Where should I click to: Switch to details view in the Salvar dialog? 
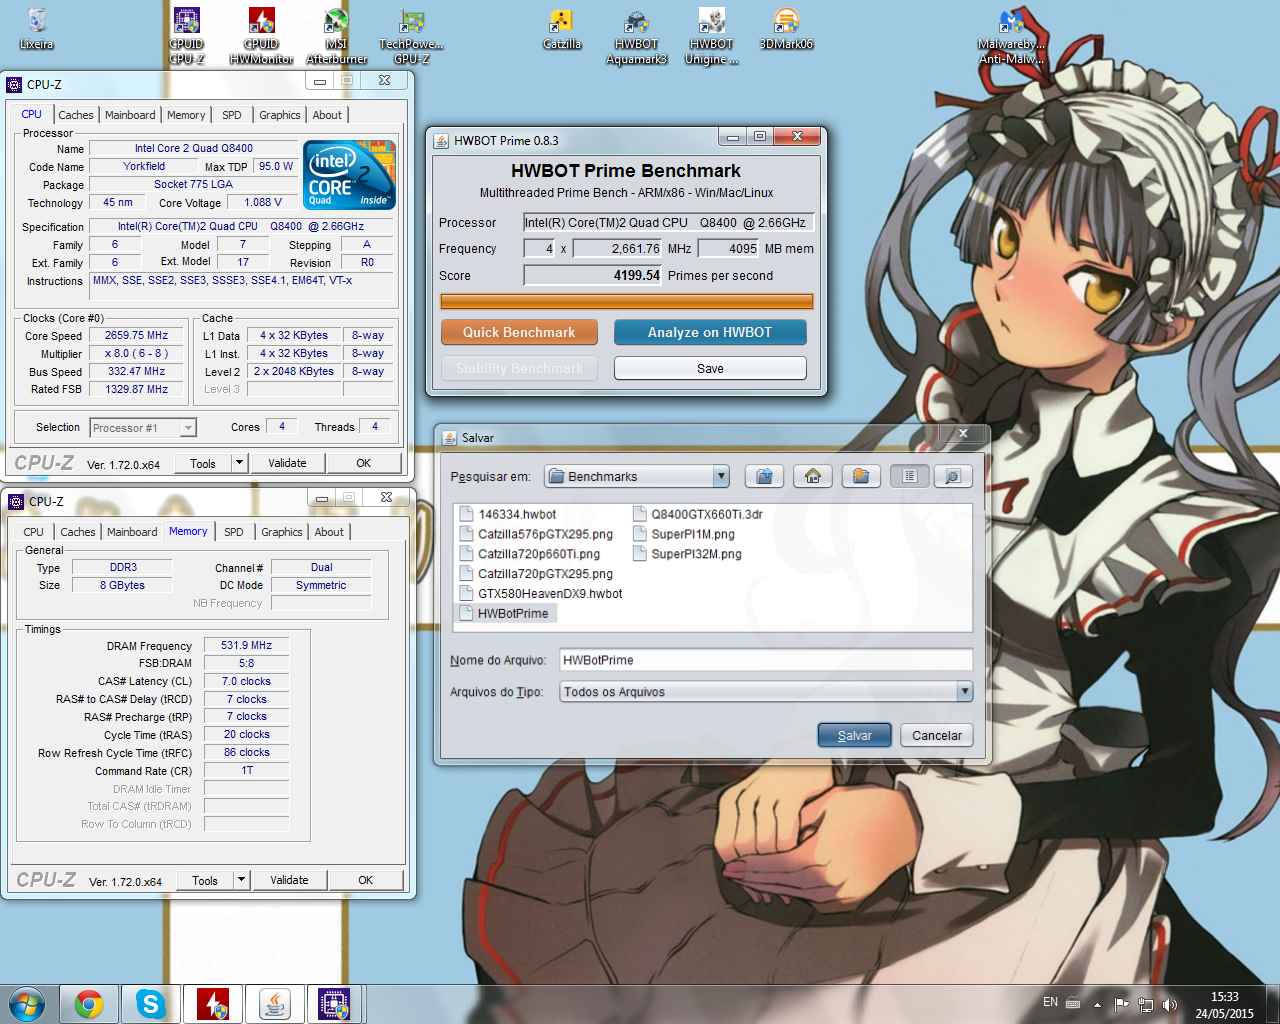point(953,476)
